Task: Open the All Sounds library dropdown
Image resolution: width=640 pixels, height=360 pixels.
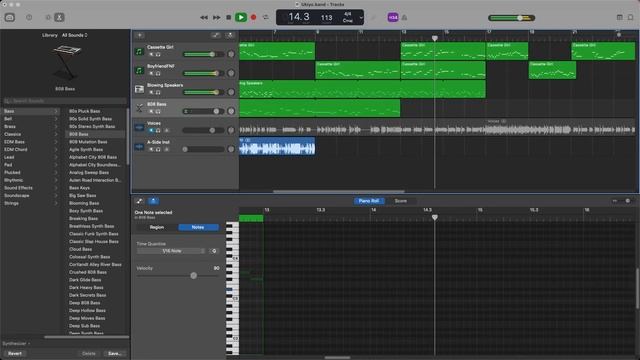Action: tap(75, 35)
